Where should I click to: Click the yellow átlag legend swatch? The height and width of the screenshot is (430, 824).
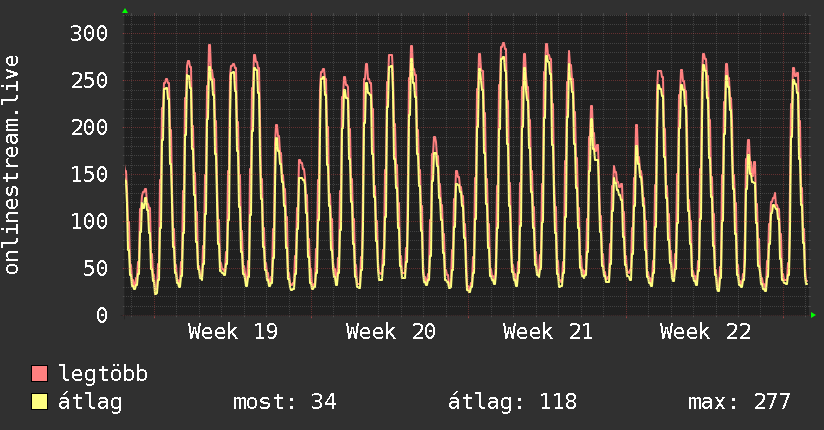tap(39, 402)
